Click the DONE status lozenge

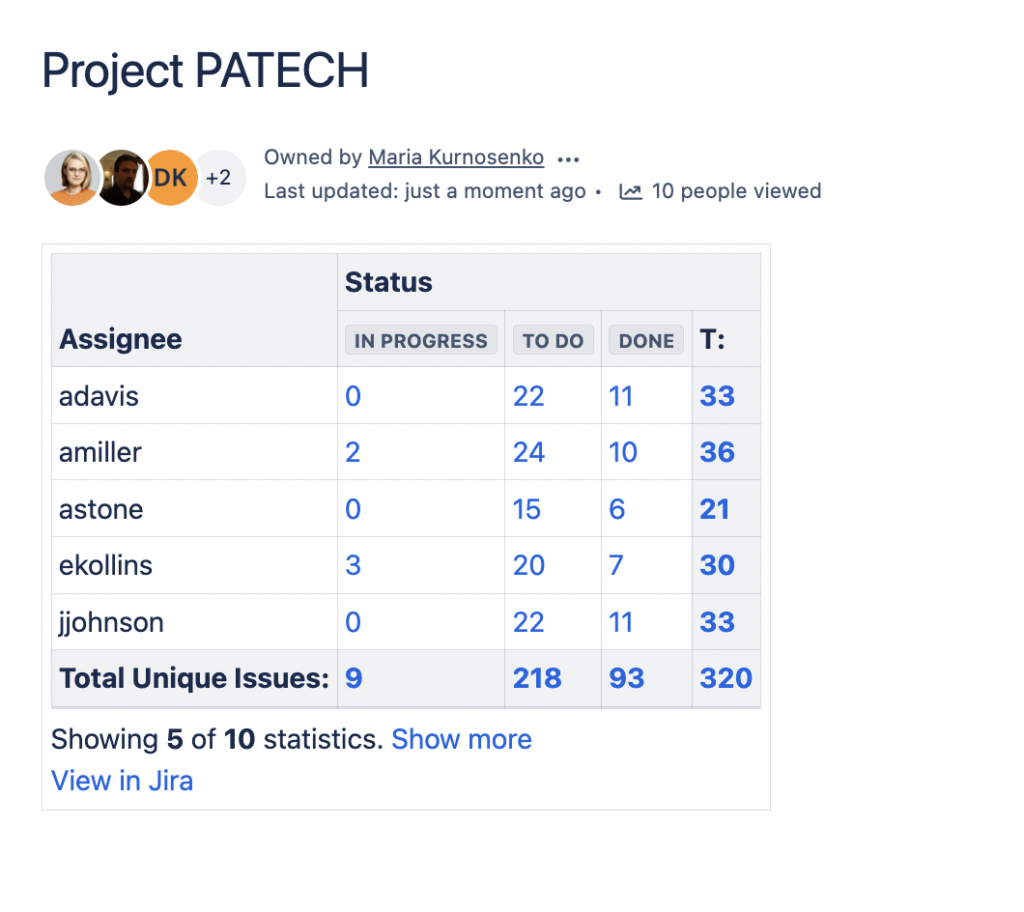pos(645,340)
